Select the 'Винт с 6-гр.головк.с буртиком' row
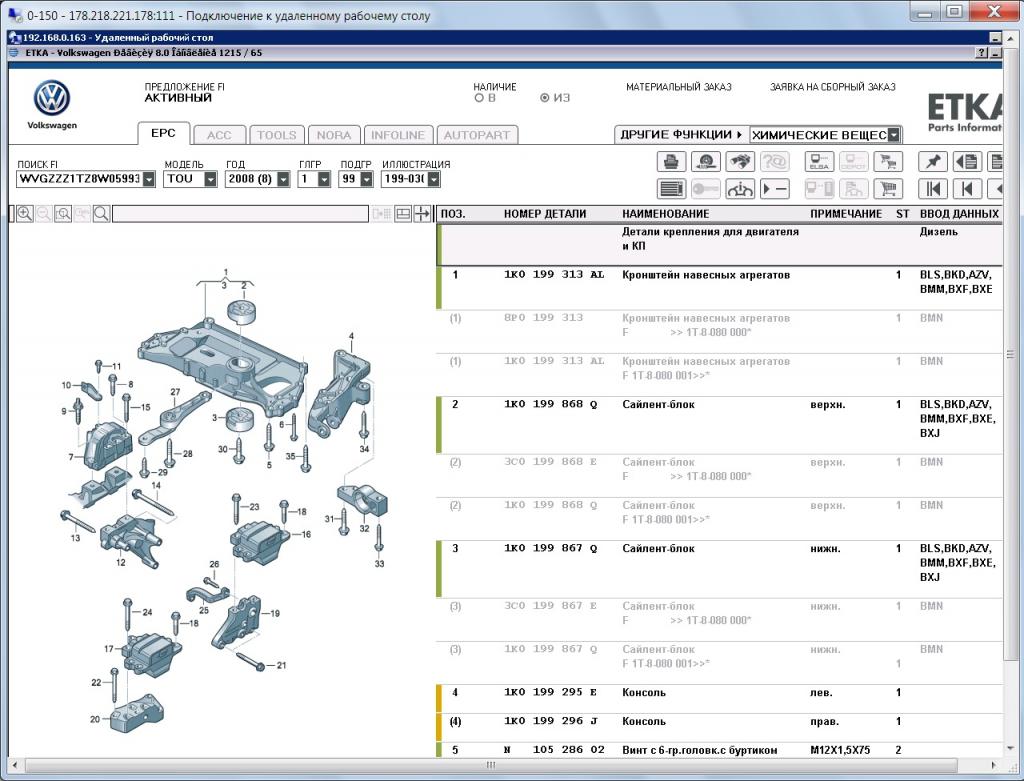 pyautogui.click(x=719, y=750)
